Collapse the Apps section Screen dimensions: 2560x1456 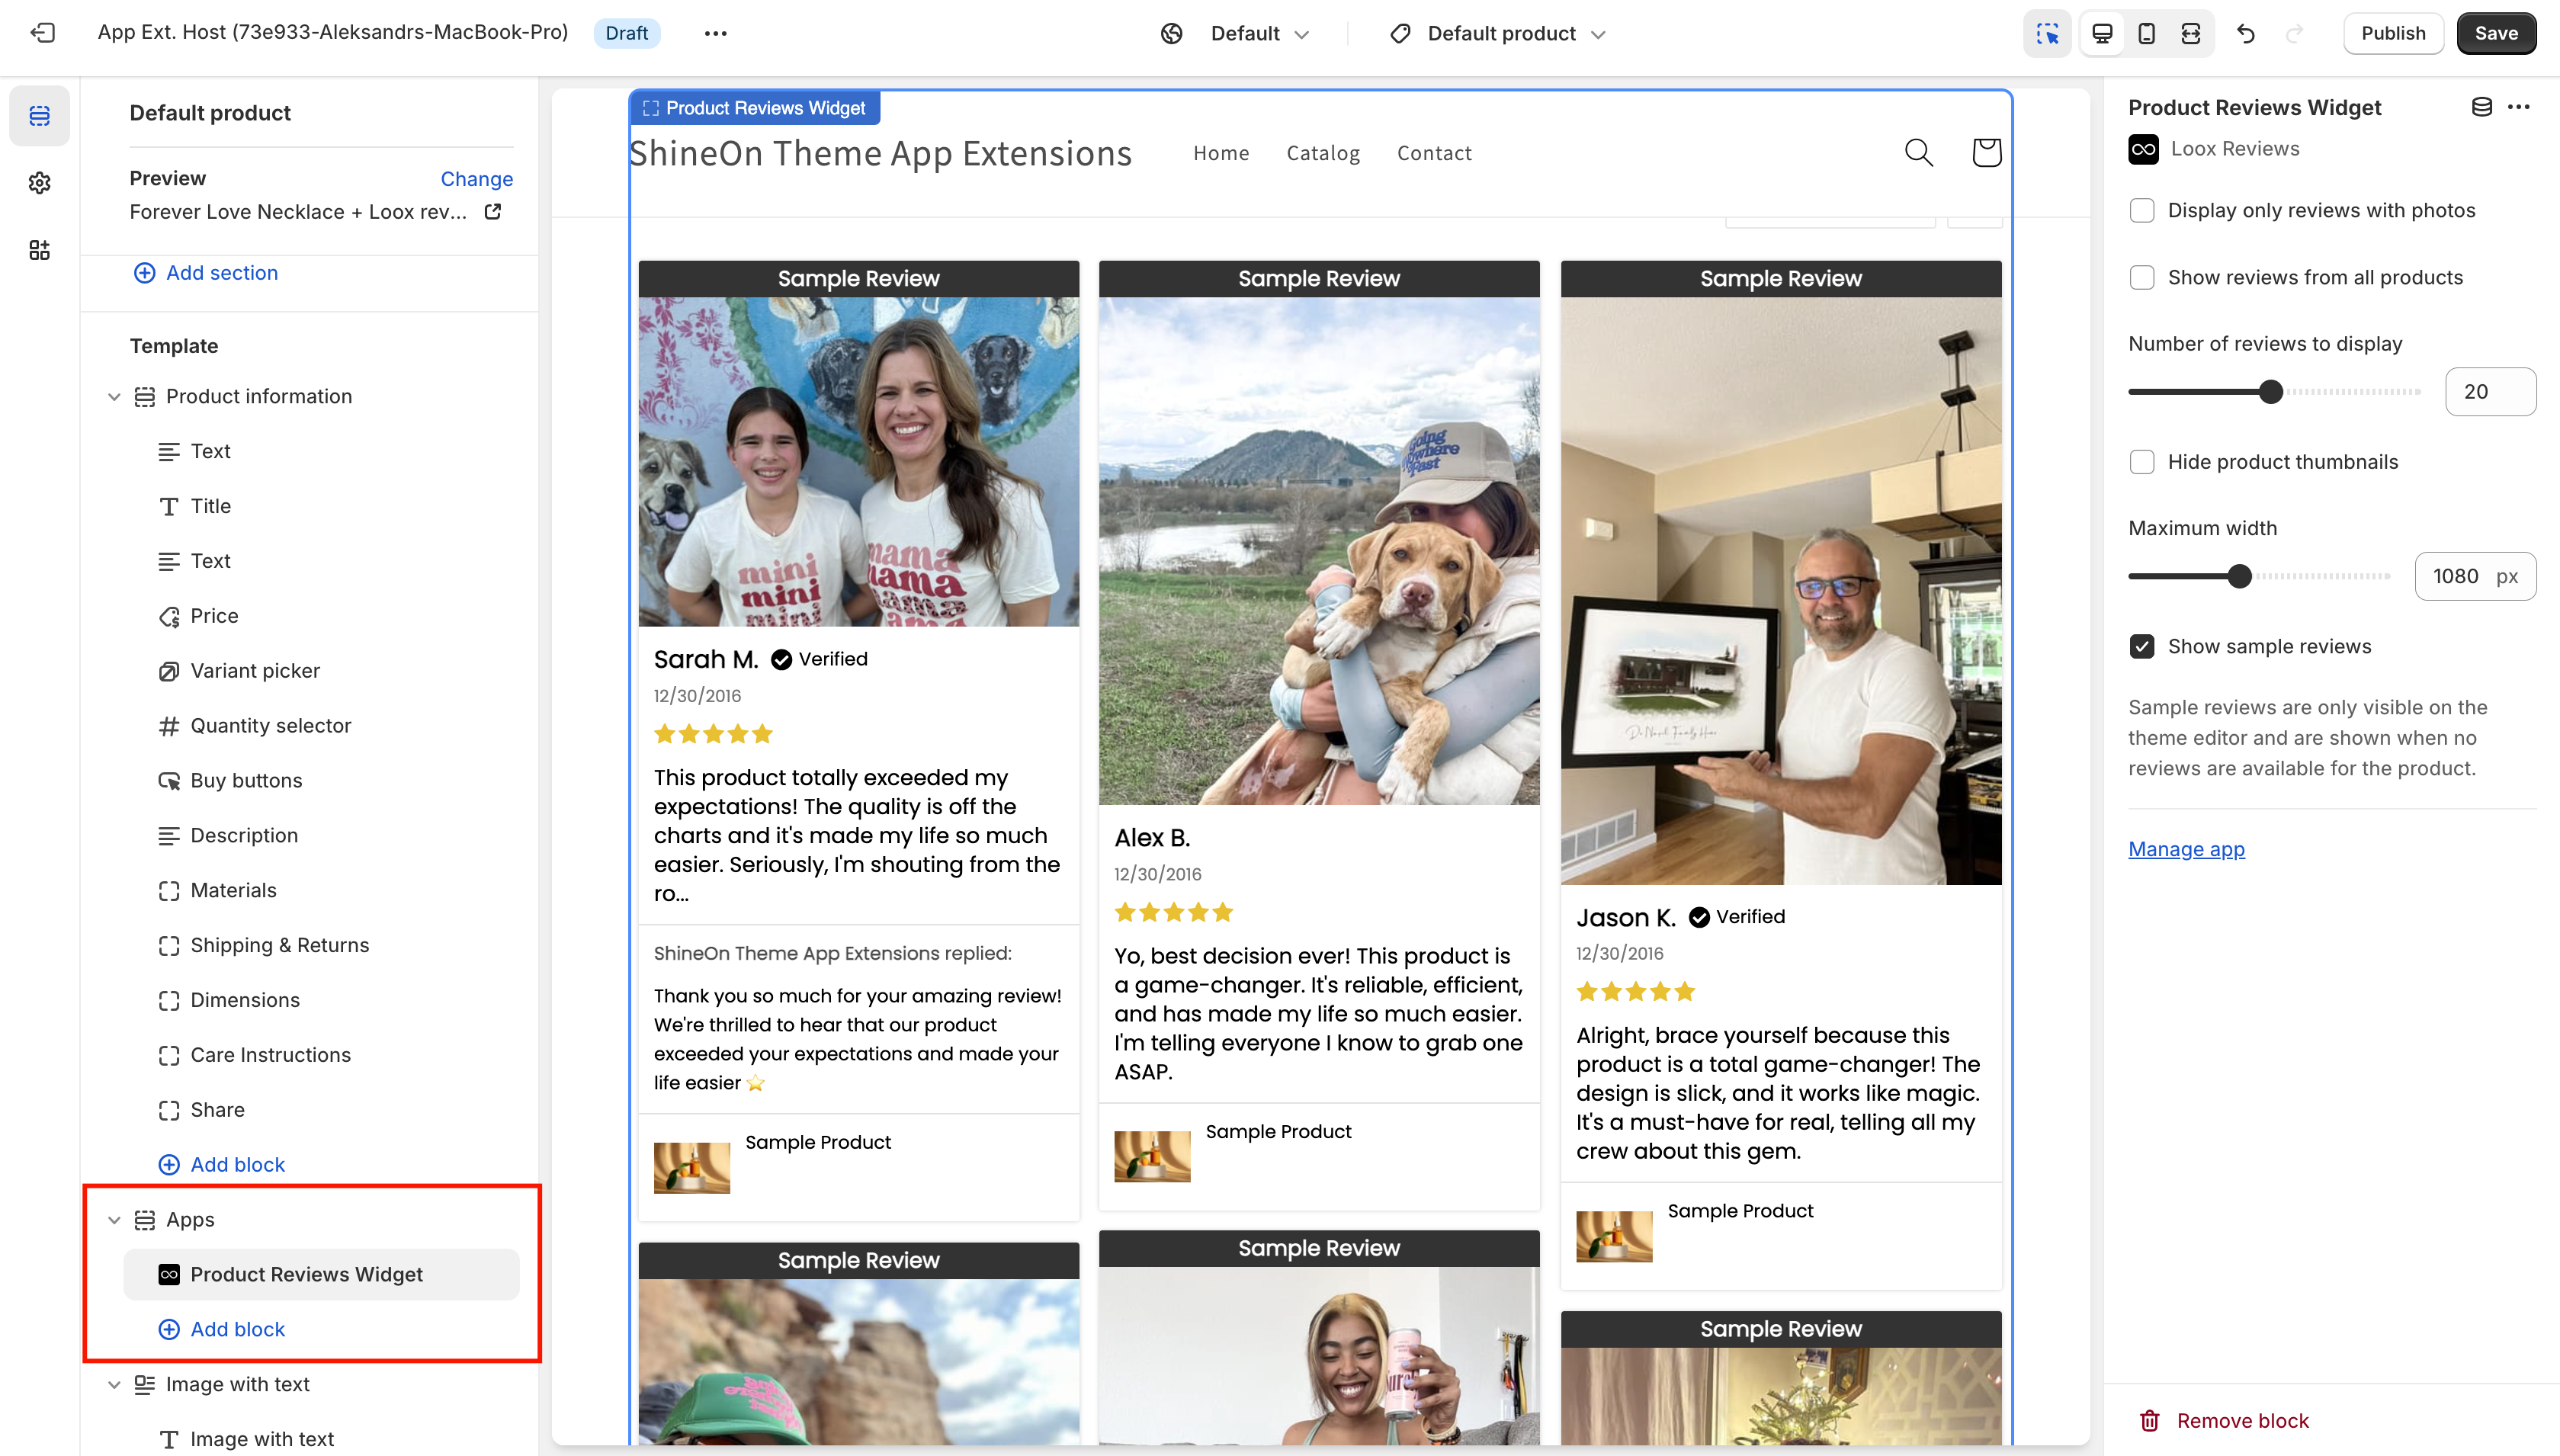(114, 1220)
